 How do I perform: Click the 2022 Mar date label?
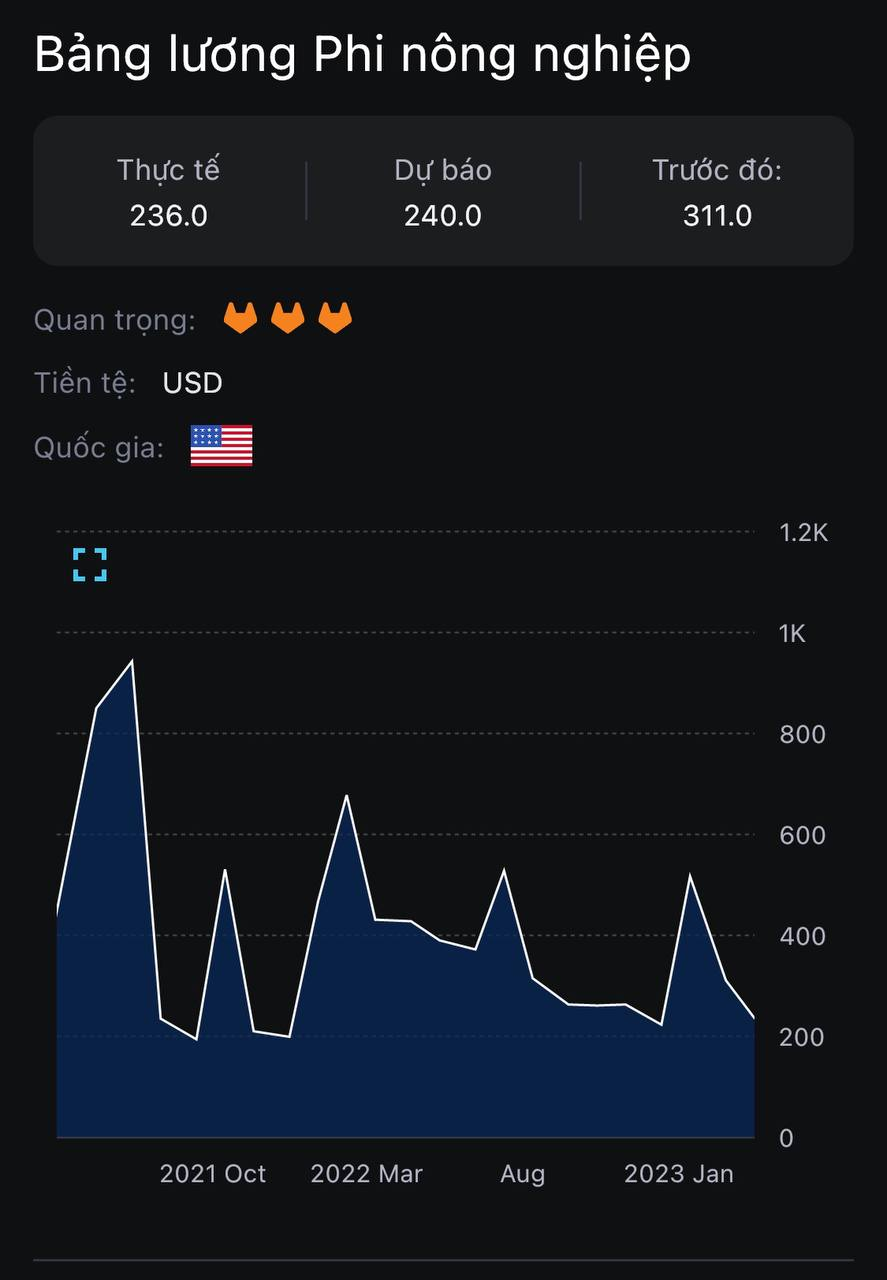(367, 1174)
